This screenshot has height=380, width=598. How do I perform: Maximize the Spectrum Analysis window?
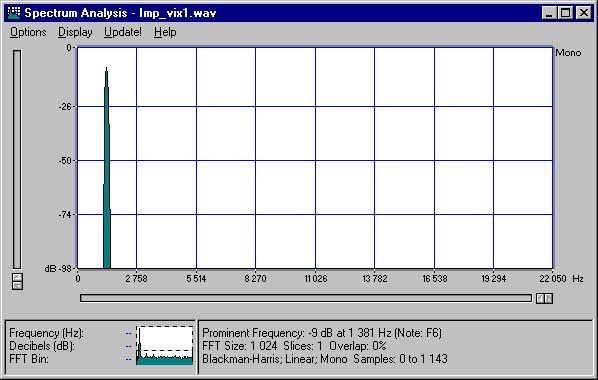point(565,13)
